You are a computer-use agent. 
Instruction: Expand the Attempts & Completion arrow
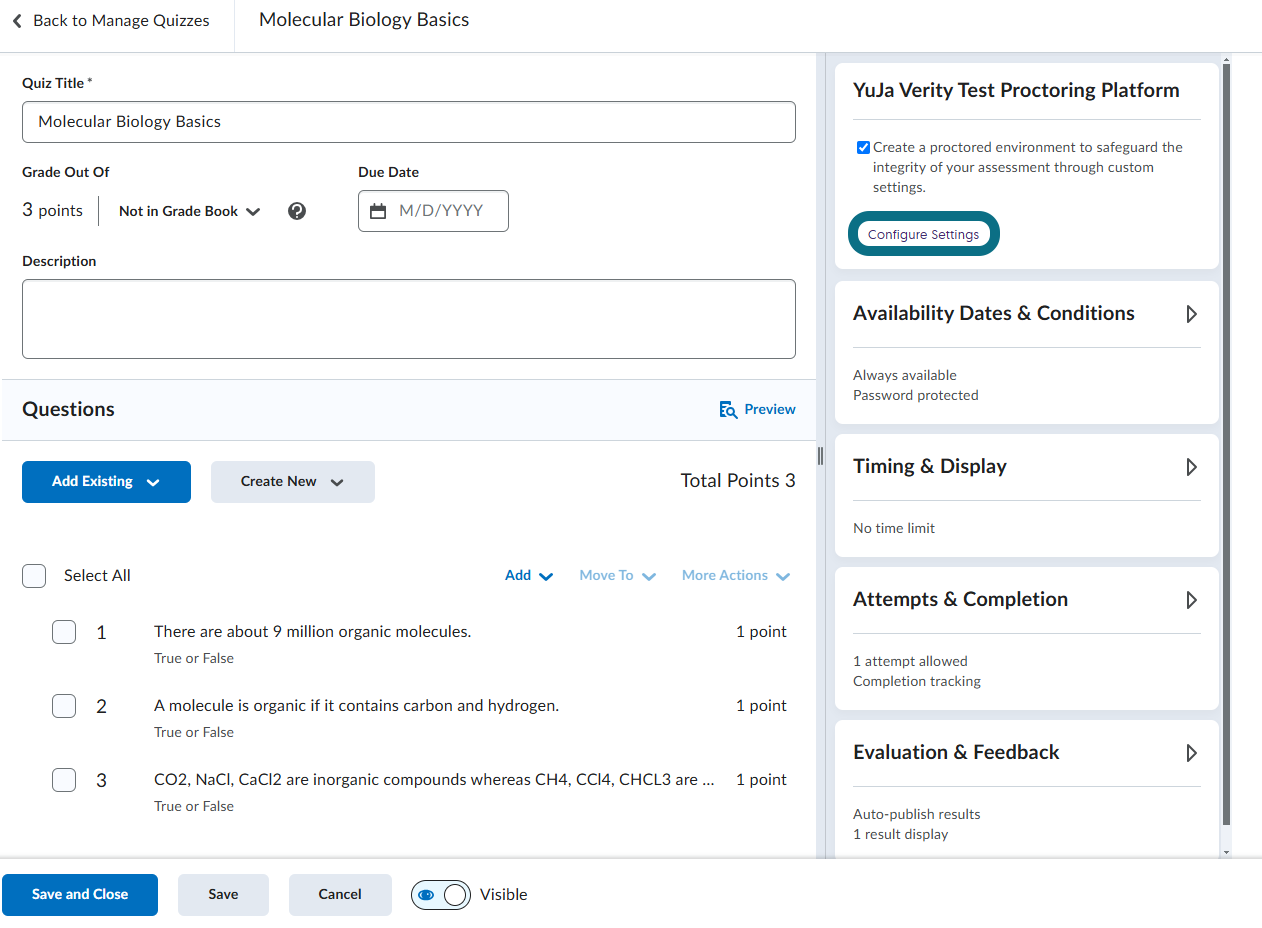click(x=1191, y=600)
